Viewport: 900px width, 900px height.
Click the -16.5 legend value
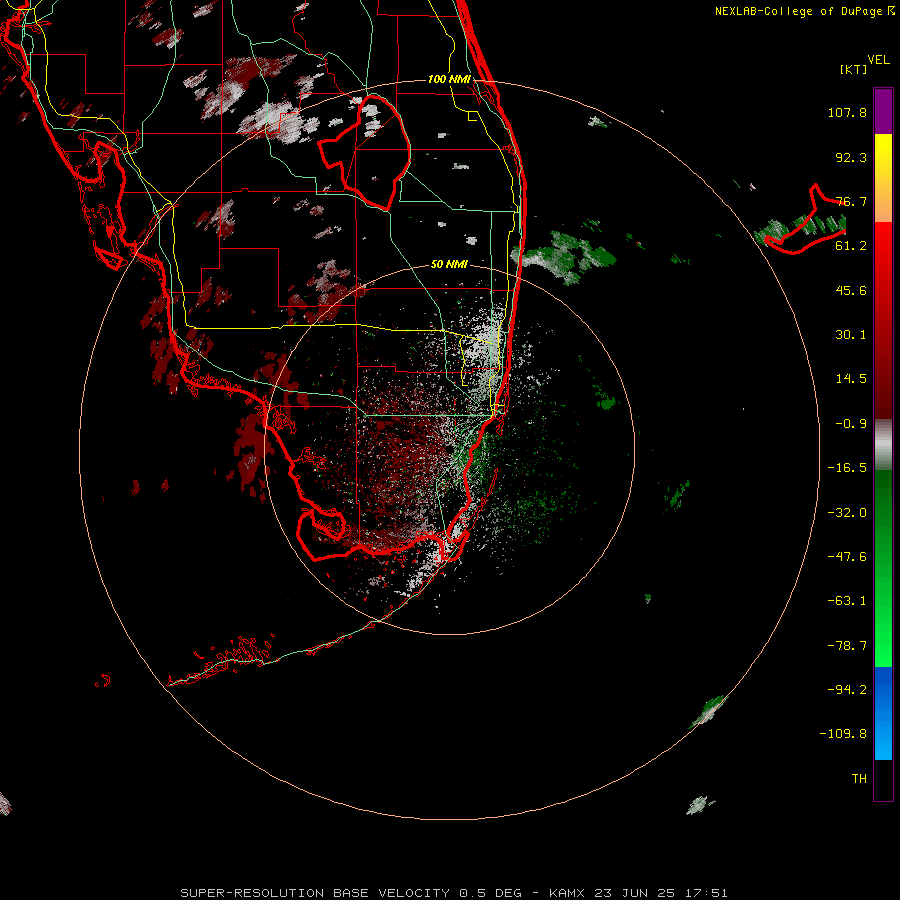point(847,468)
